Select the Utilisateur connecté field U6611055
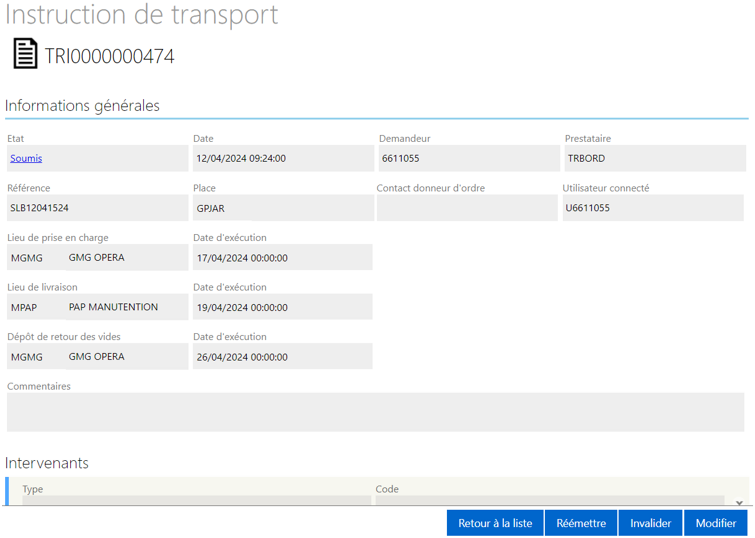Viewport: 755px width, 538px height. (x=653, y=208)
